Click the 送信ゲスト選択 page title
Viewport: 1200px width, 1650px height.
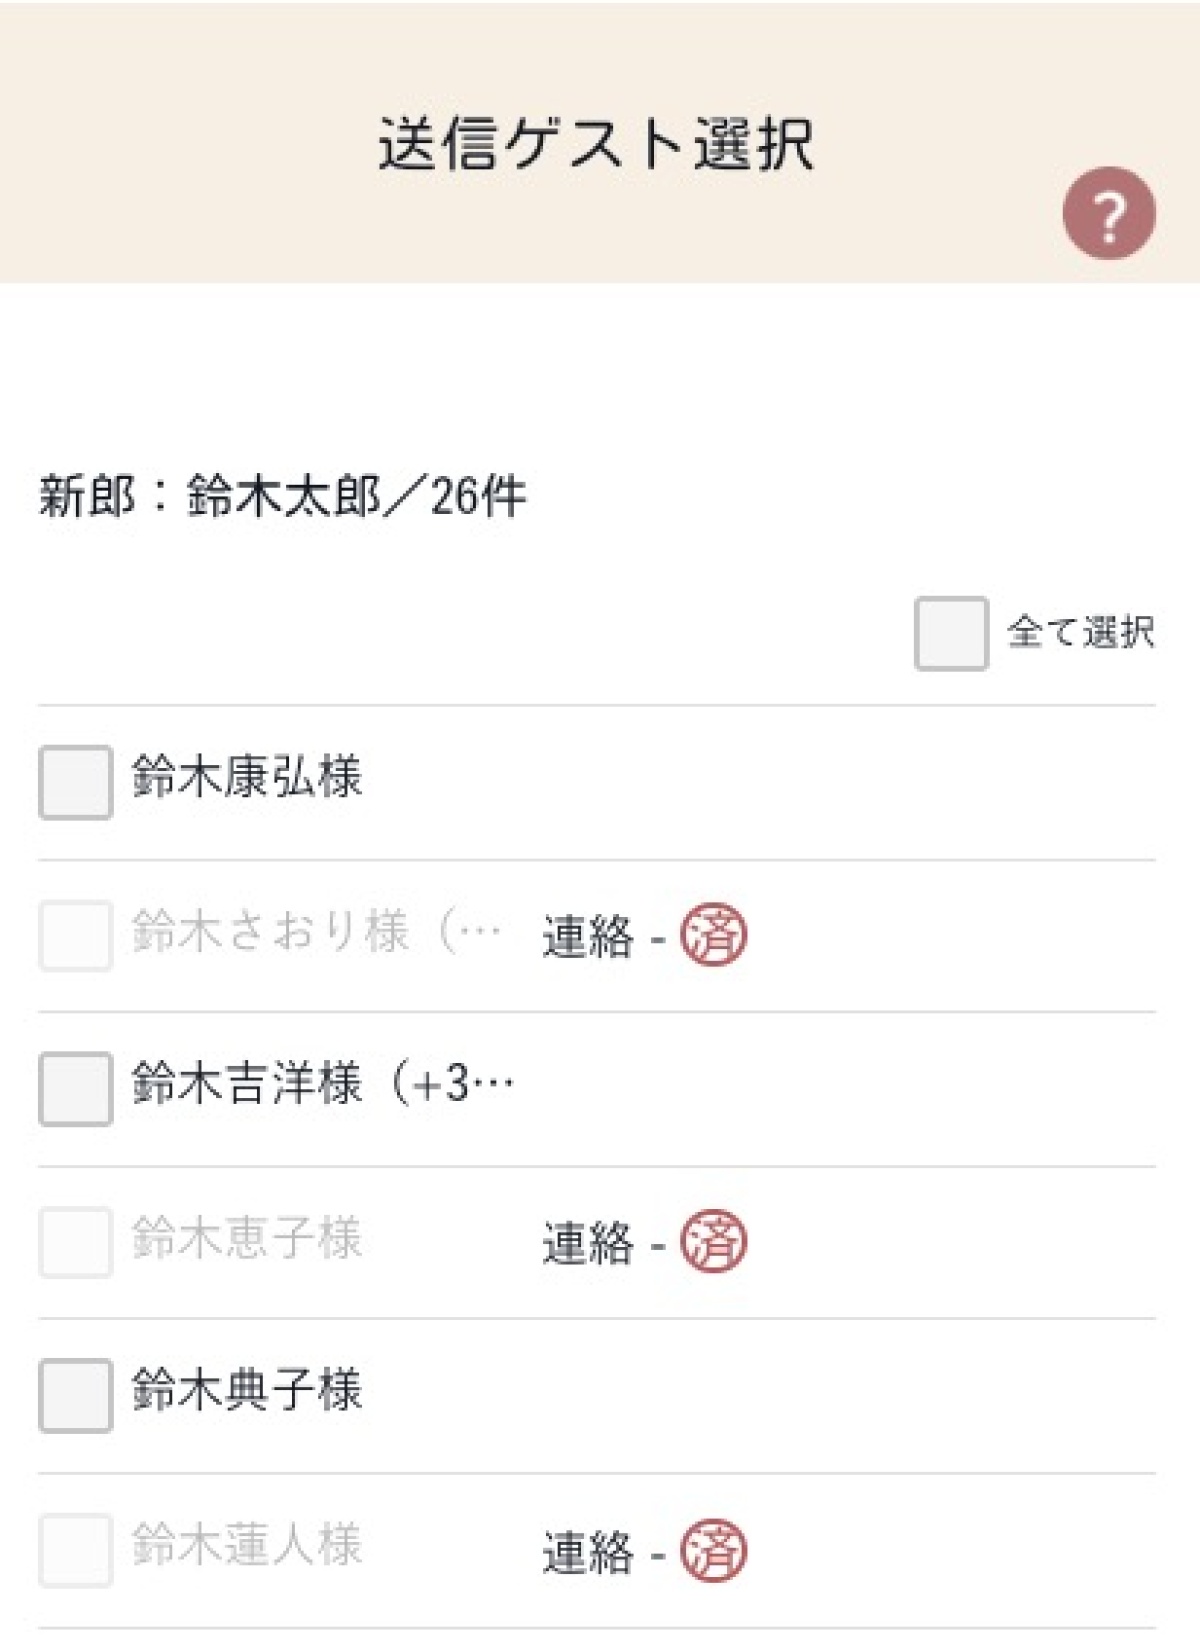click(596, 144)
